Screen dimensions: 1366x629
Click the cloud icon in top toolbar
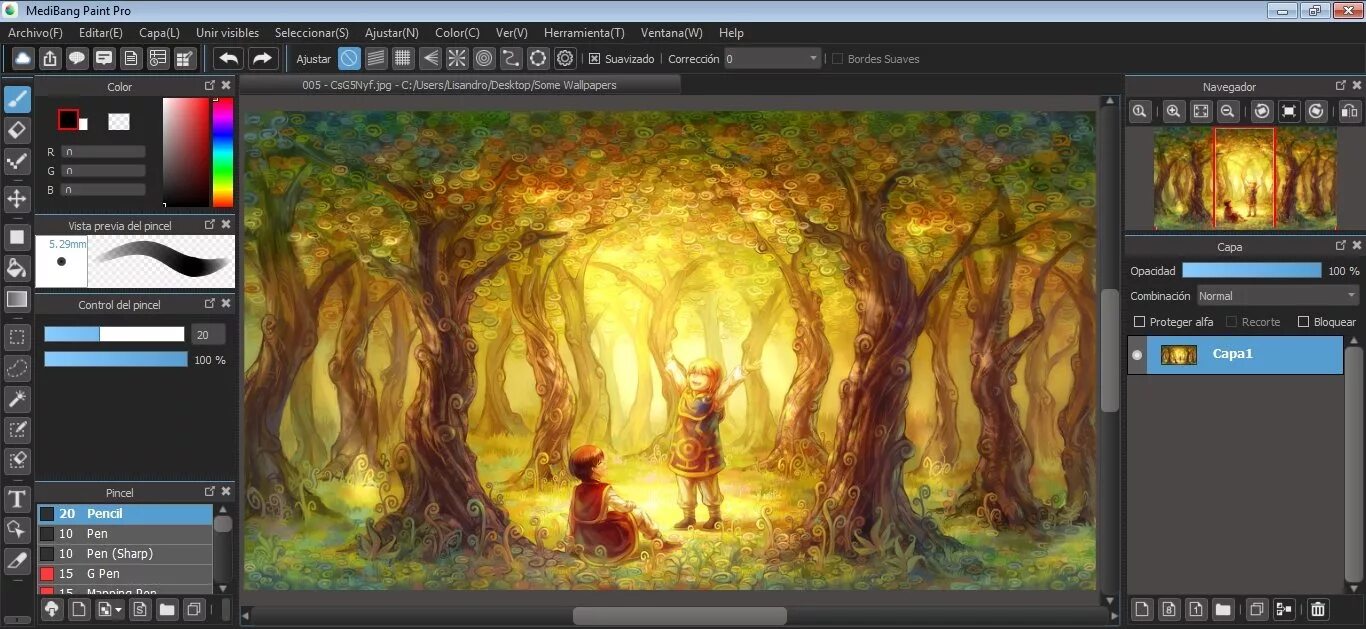pyautogui.click(x=23, y=58)
